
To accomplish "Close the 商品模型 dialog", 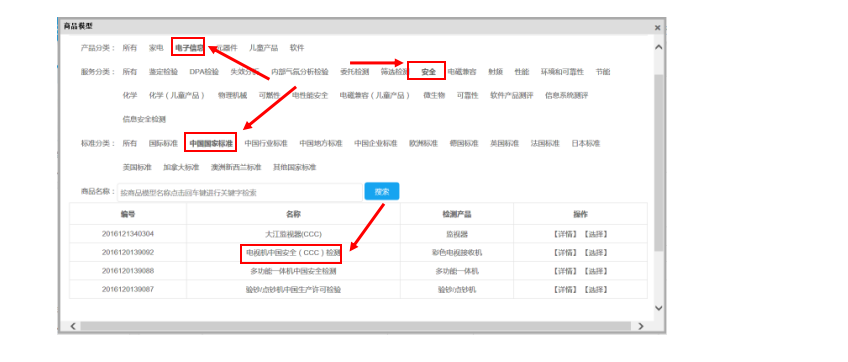I will click(x=657, y=27).
